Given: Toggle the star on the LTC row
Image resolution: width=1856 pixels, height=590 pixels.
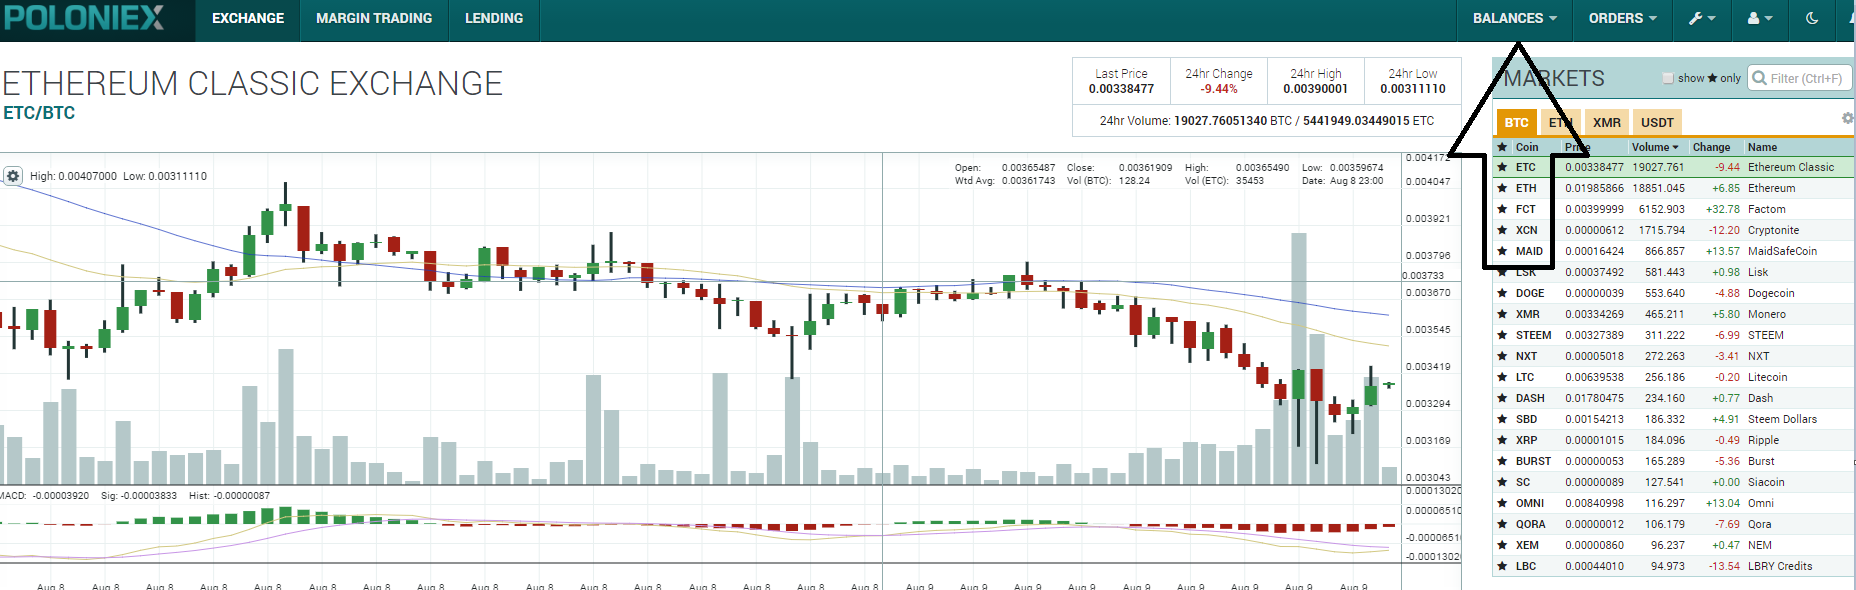Looking at the screenshot, I should click(1502, 377).
